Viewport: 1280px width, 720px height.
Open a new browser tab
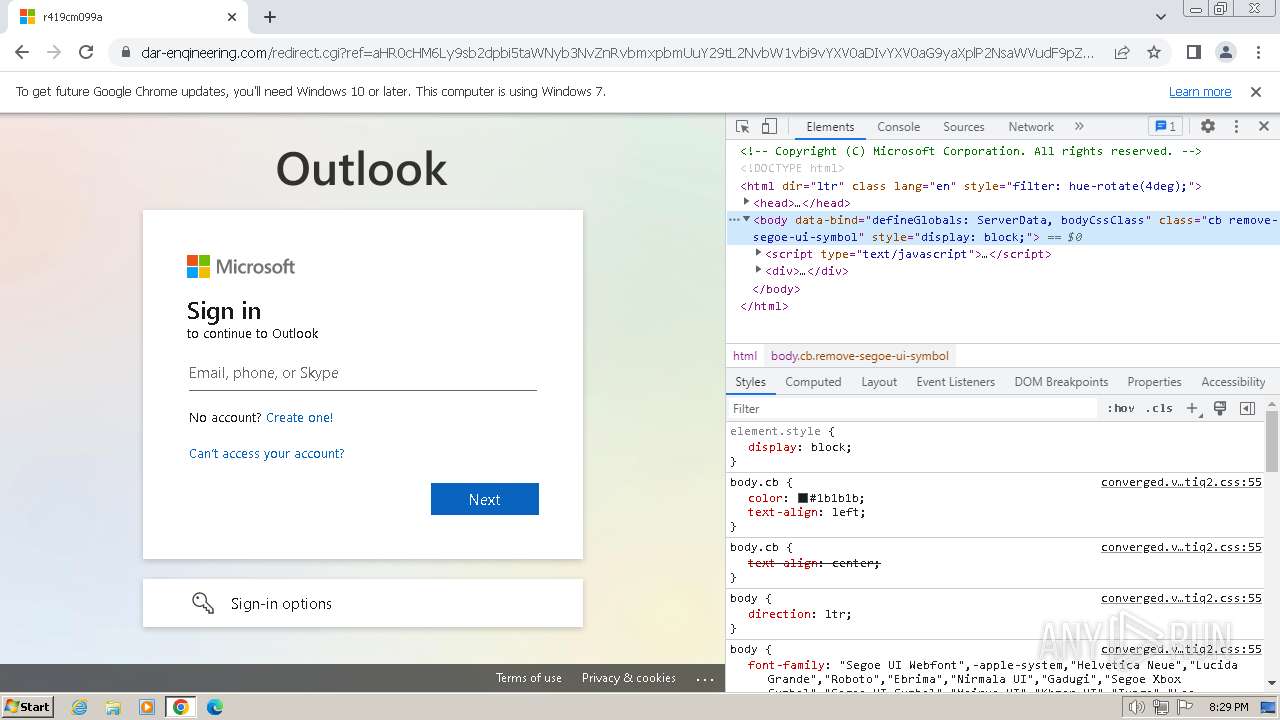270,17
